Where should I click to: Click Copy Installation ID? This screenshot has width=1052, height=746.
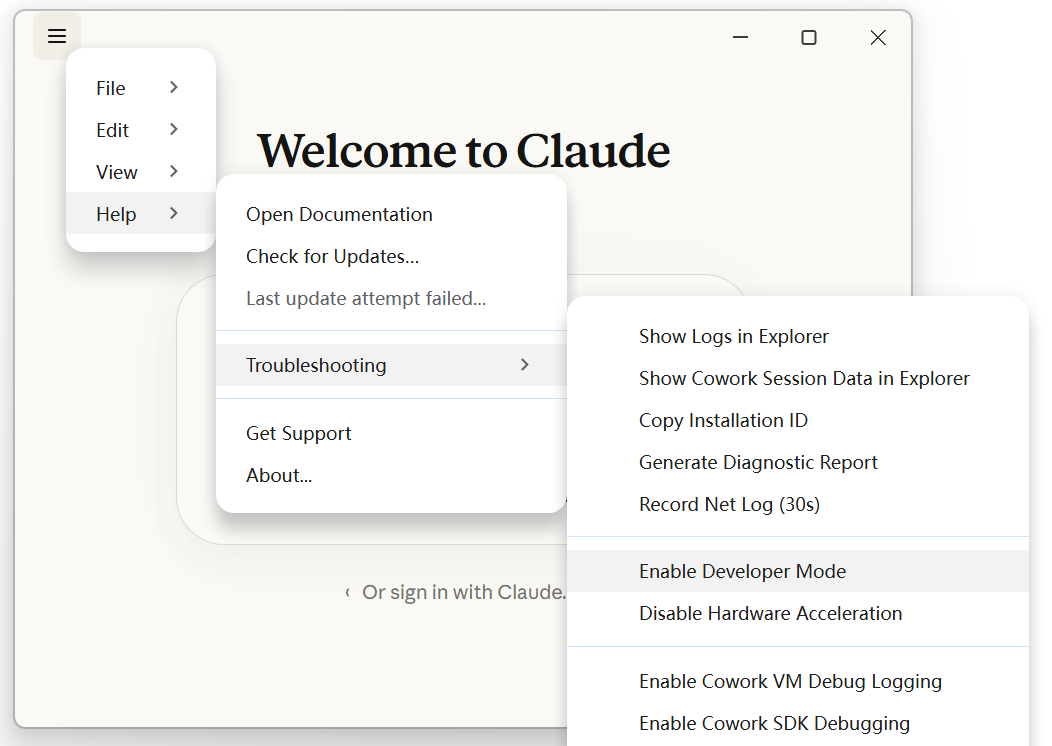click(x=798, y=420)
